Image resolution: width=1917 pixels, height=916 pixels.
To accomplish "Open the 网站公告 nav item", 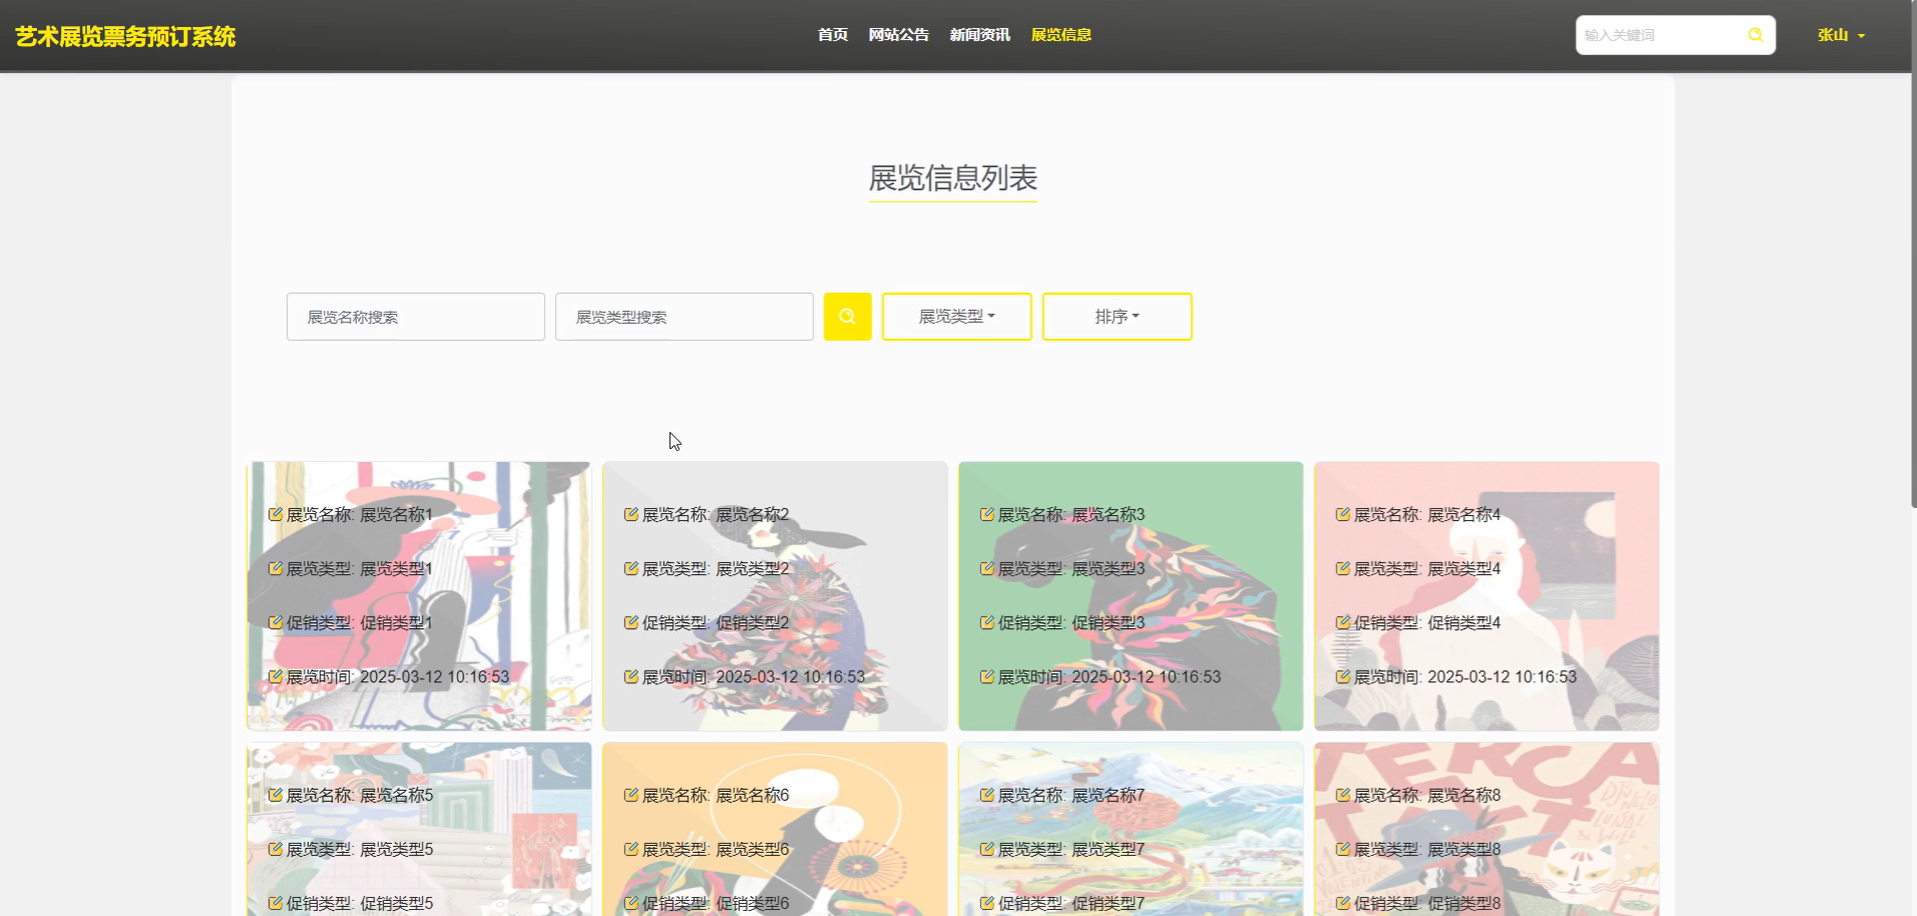I will [899, 35].
